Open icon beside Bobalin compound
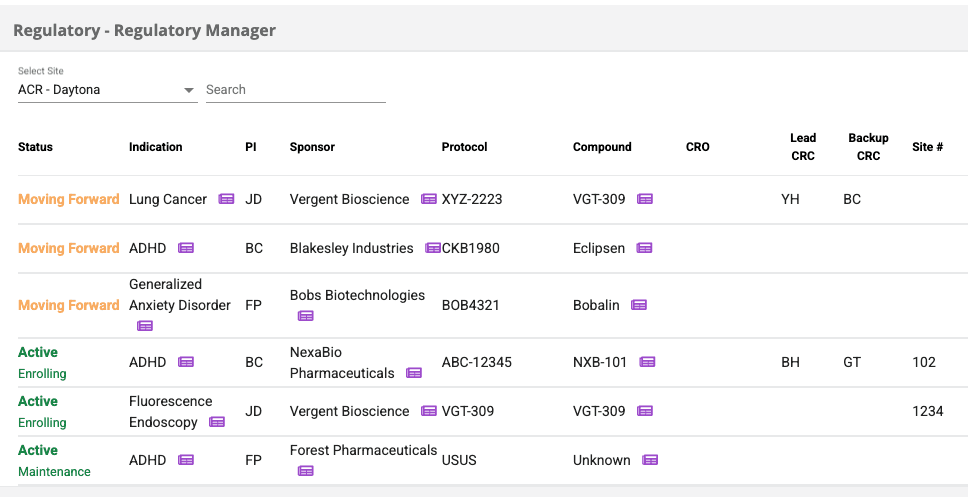 pos(639,305)
